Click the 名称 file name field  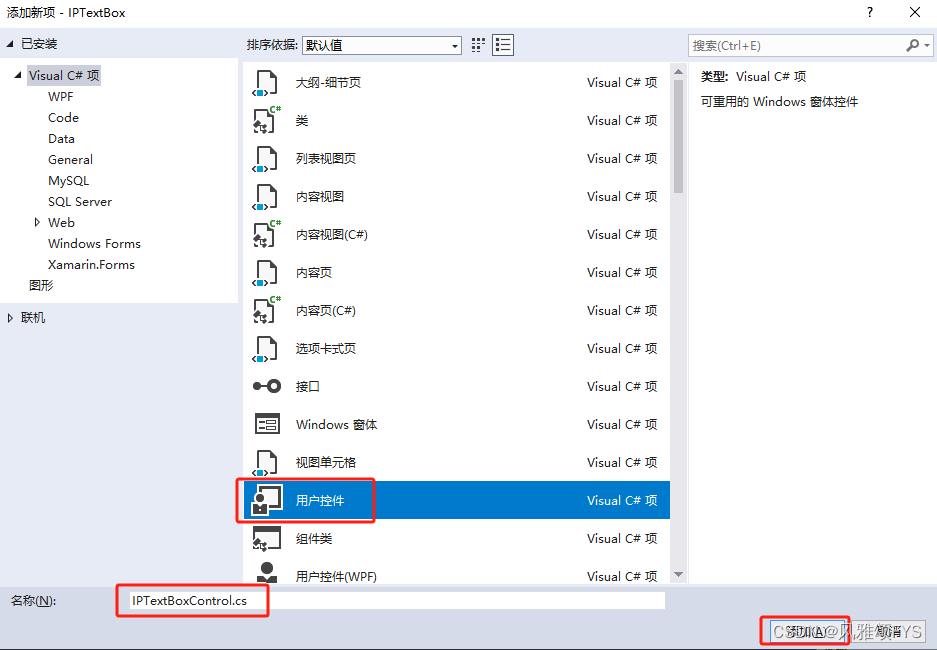point(397,600)
